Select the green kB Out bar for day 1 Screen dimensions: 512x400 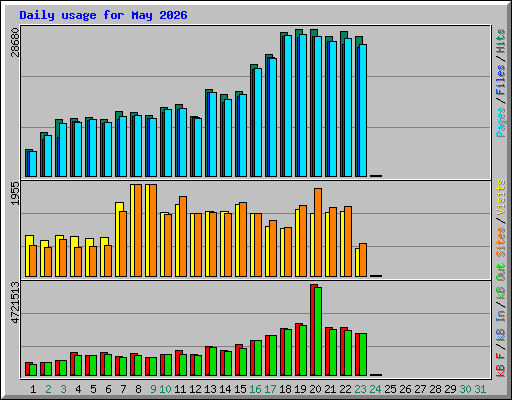pyautogui.click(x=33, y=370)
